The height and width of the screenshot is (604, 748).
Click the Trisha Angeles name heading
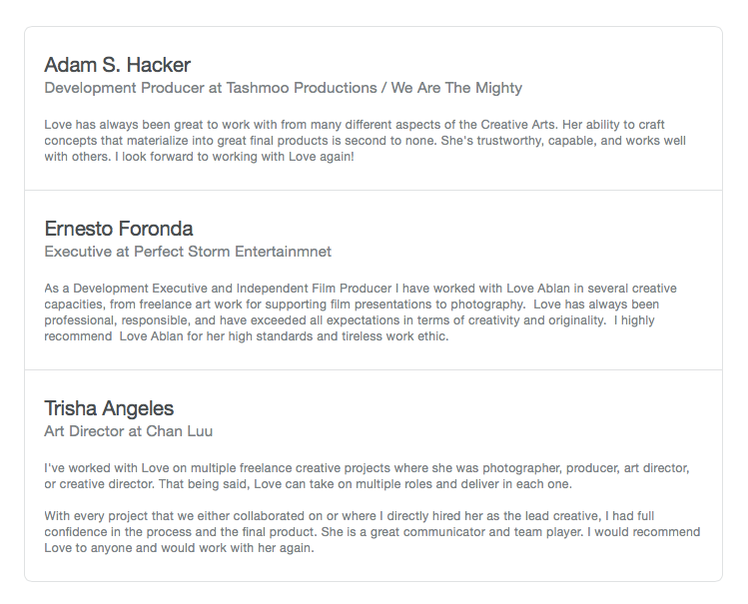click(109, 408)
